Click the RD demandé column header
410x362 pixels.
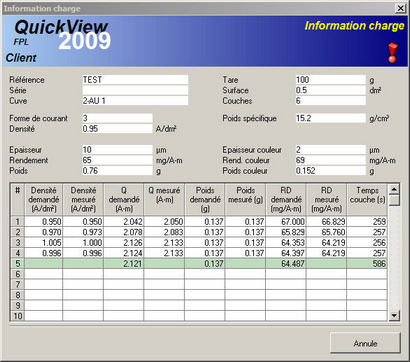[286, 199]
